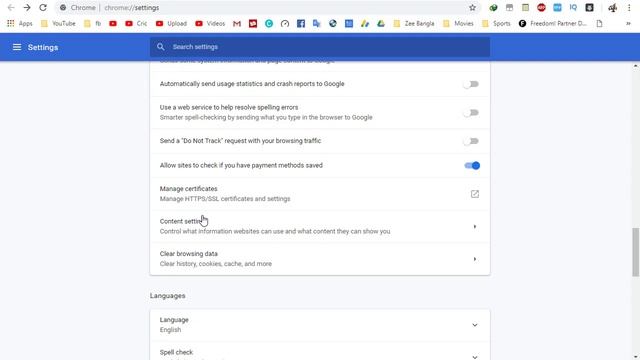Click the Search settings field

pos(320,47)
